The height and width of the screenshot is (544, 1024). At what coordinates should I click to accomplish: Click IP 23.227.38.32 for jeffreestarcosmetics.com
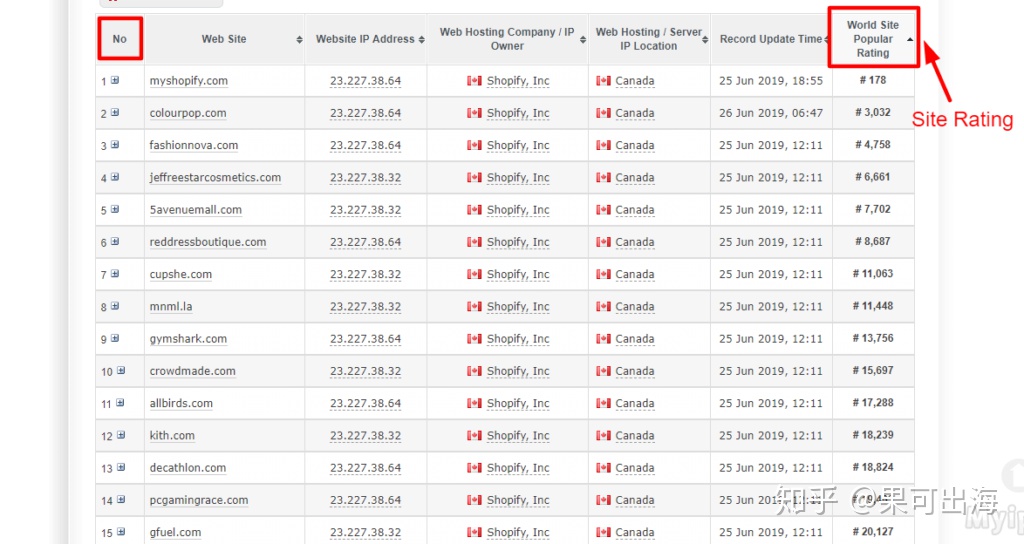[x=366, y=178]
